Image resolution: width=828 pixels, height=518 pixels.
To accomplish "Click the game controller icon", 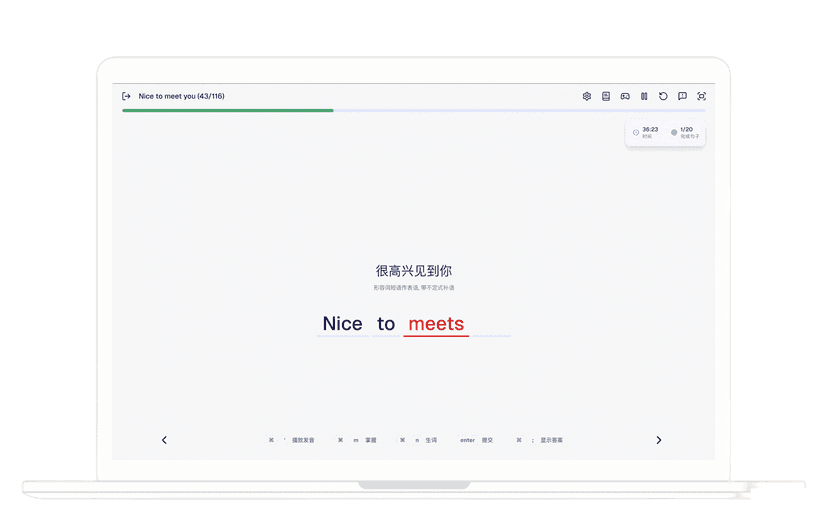I will point(625,96).
